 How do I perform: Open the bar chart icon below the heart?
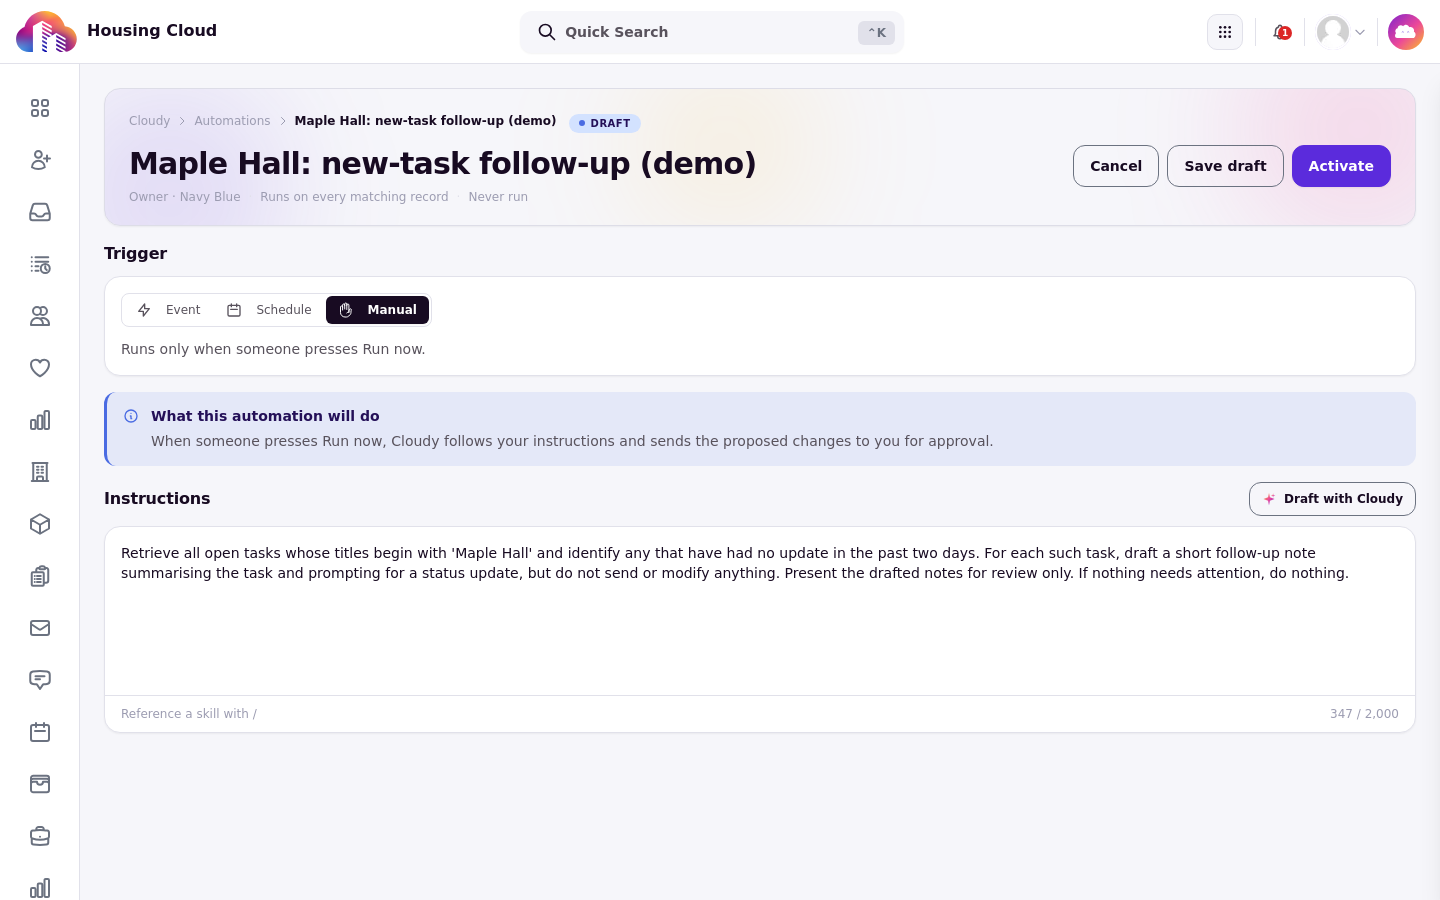[40, 420]
